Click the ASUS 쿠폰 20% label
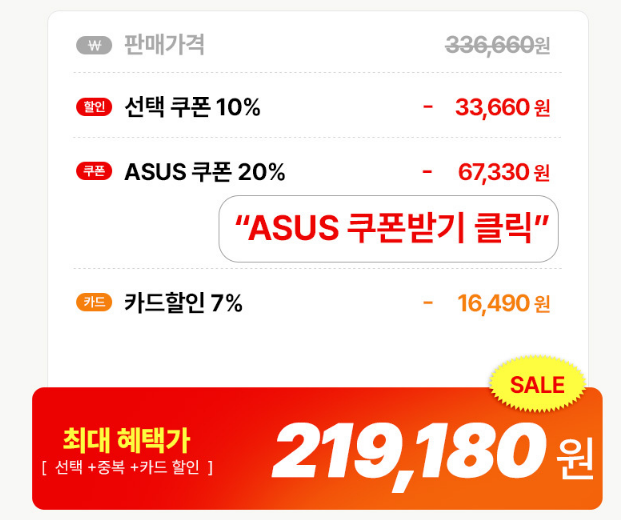The width and height of the screenshot is (621, 520). (x=205, y=171)
